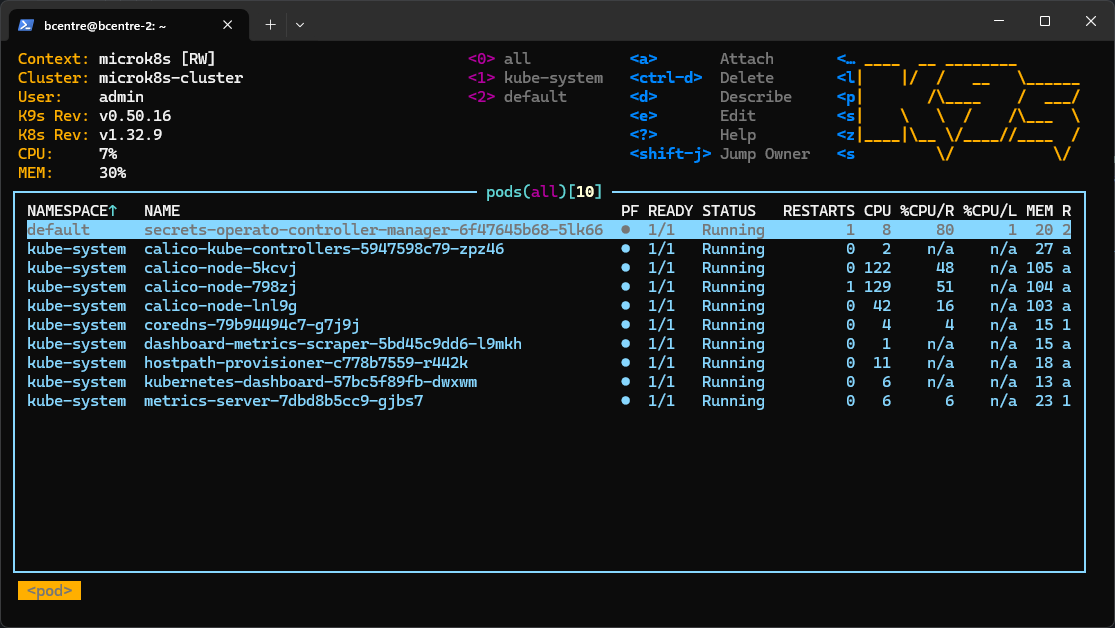1115x628 pixels.
Task: Choose the kube-system namespace shortcut
Action: [x=553, y=78]
